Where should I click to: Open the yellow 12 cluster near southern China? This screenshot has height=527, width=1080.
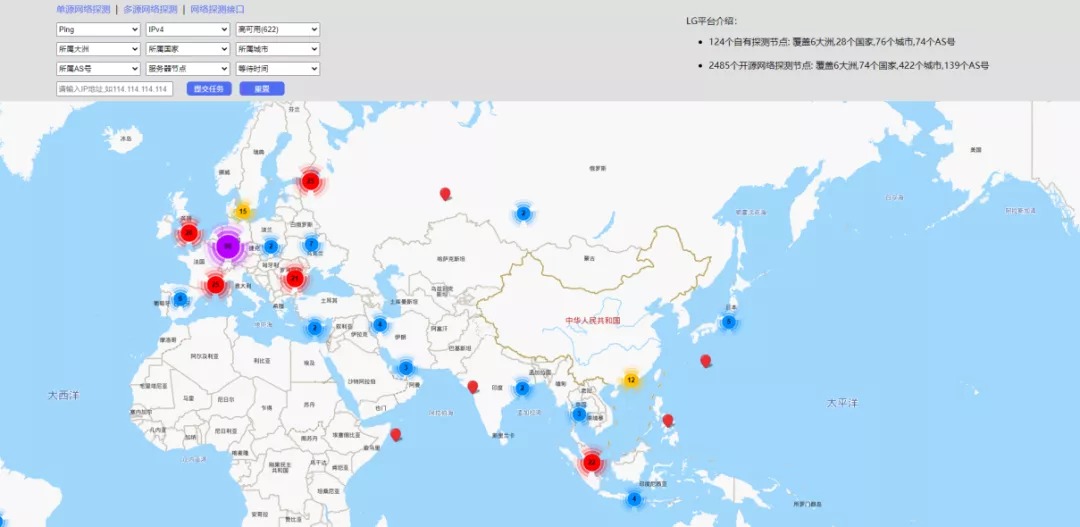click(x=631, y=380)
